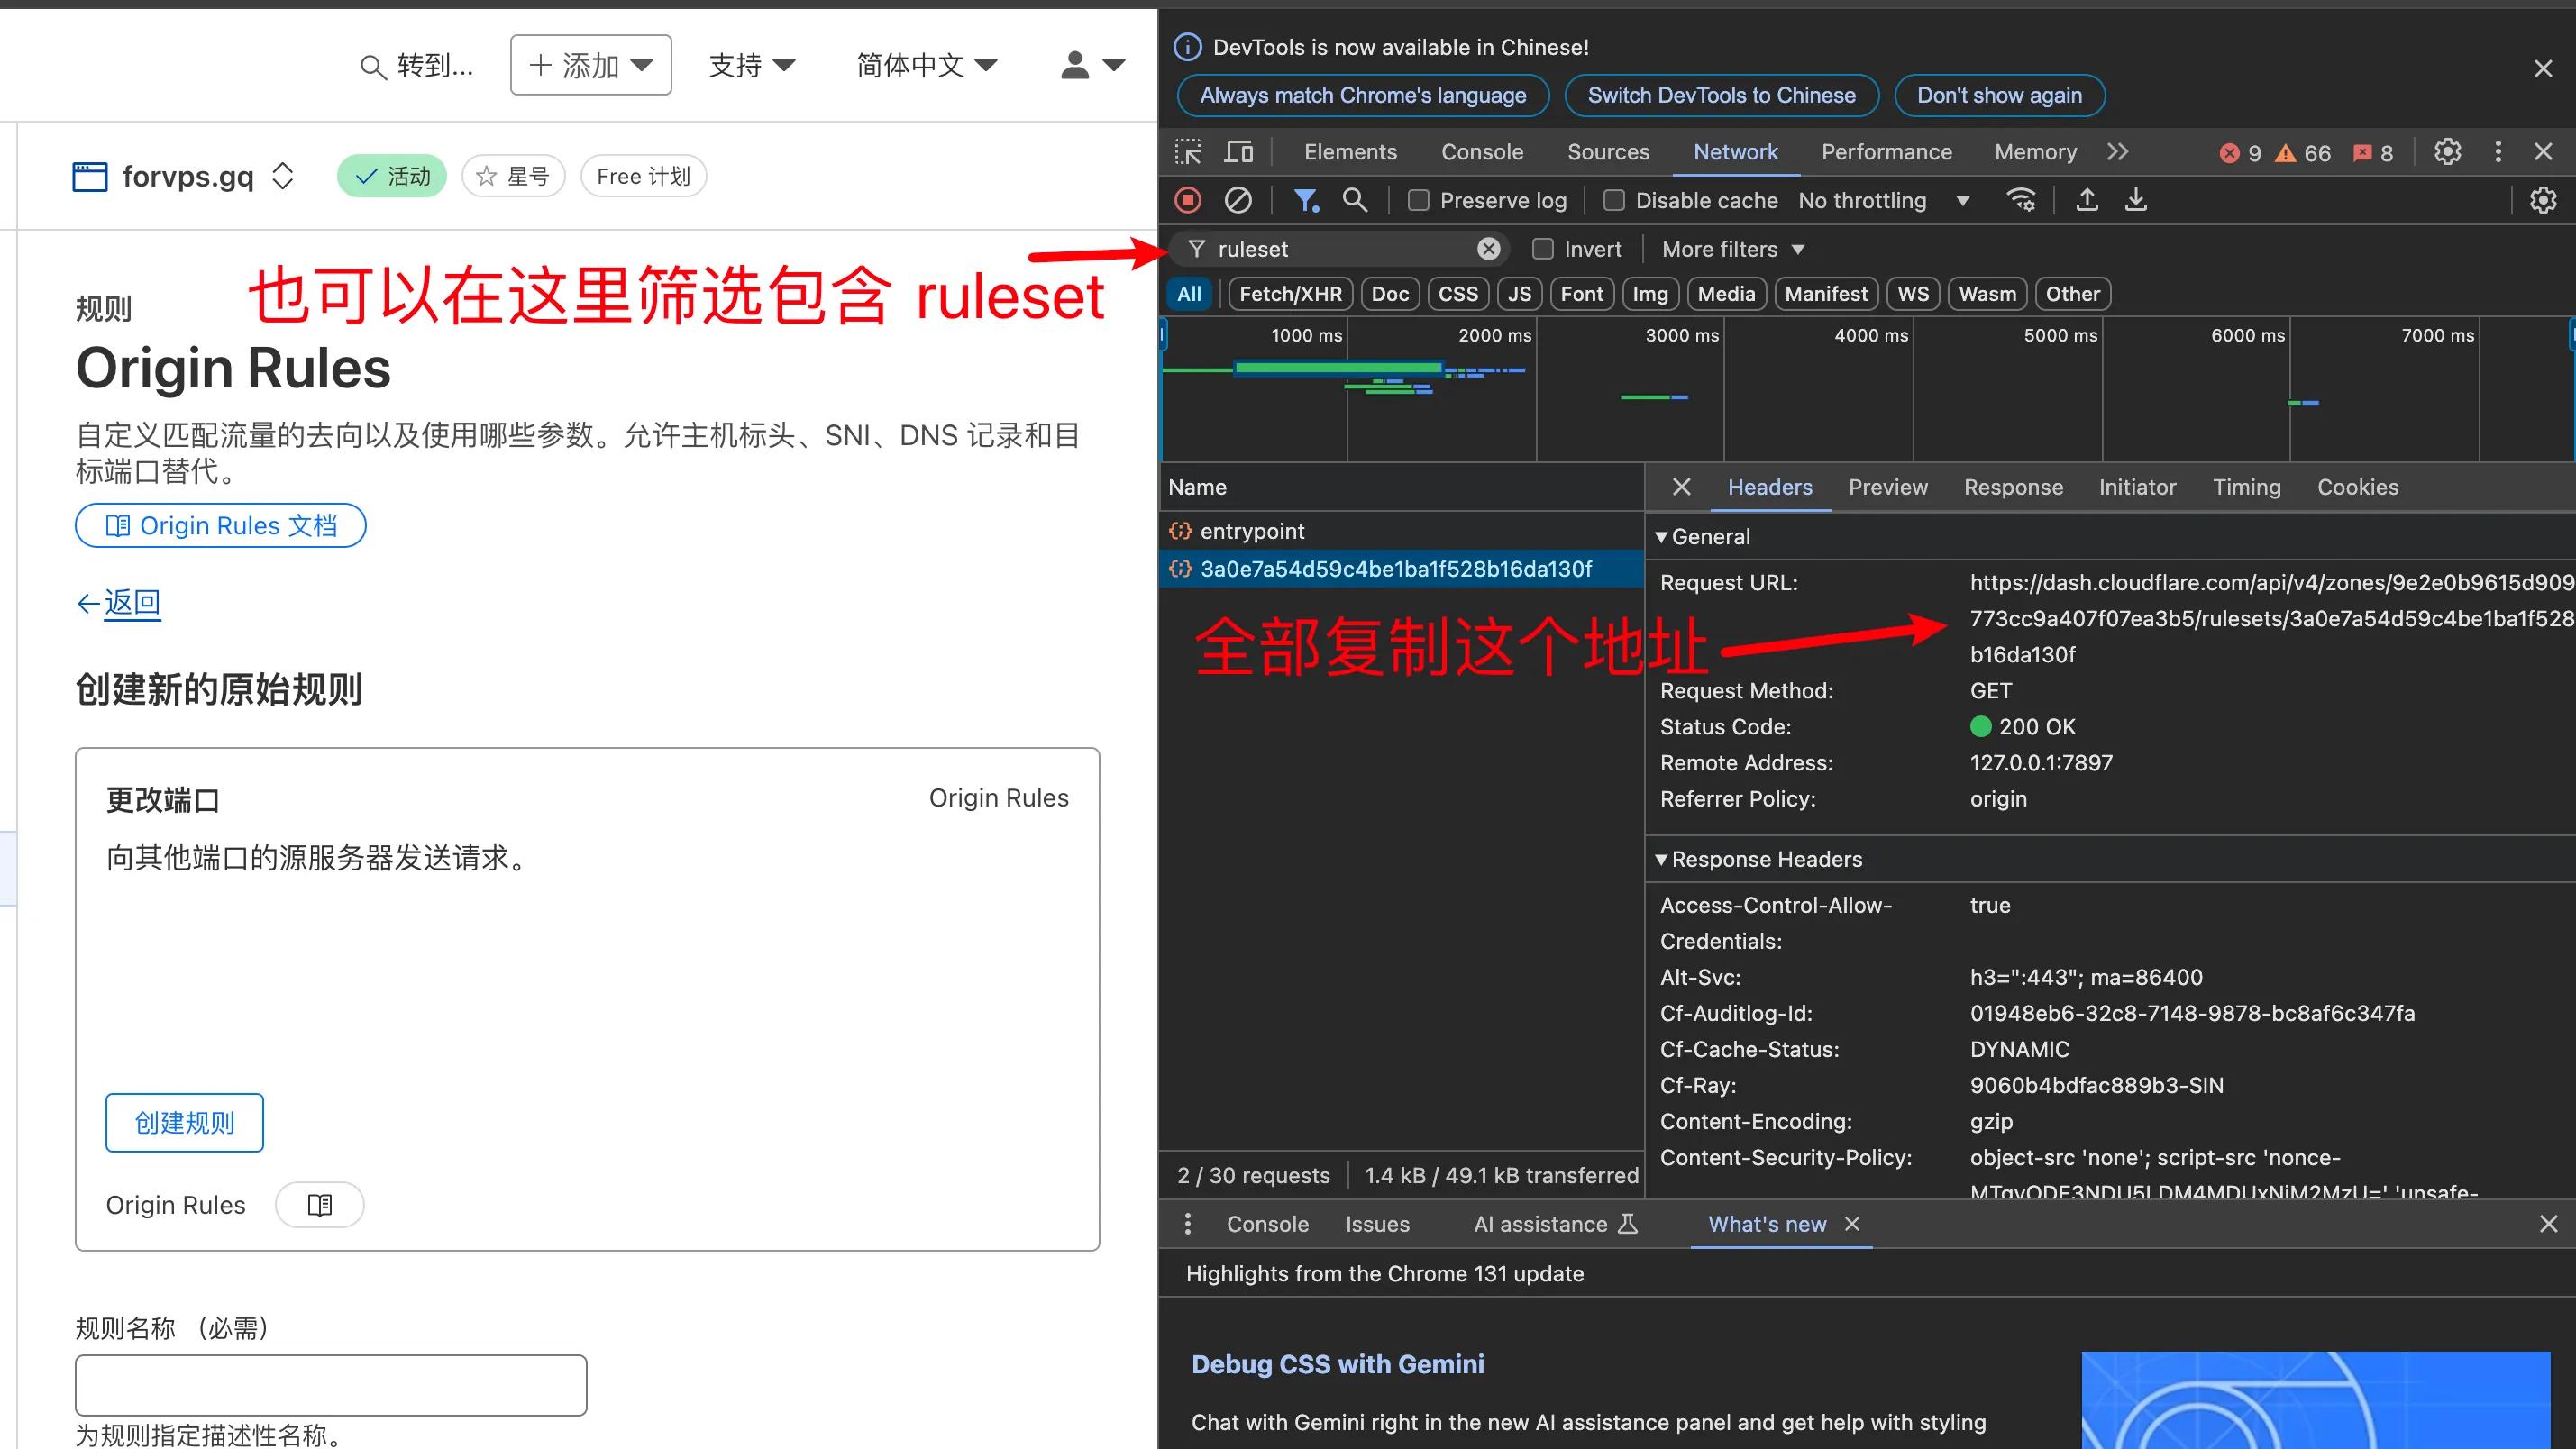Collapse the Response Headers section
Screen dimensions: 2576x1449
(x=1758, y=859)
